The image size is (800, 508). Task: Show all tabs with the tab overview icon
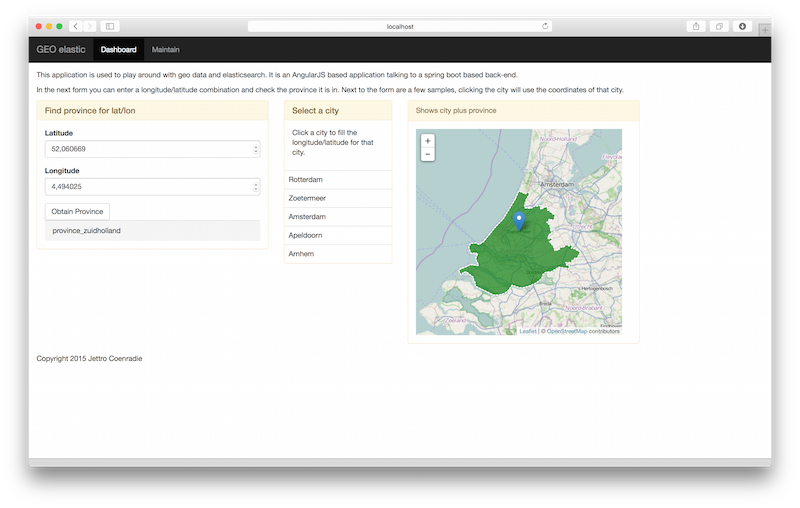pos(719,26)
